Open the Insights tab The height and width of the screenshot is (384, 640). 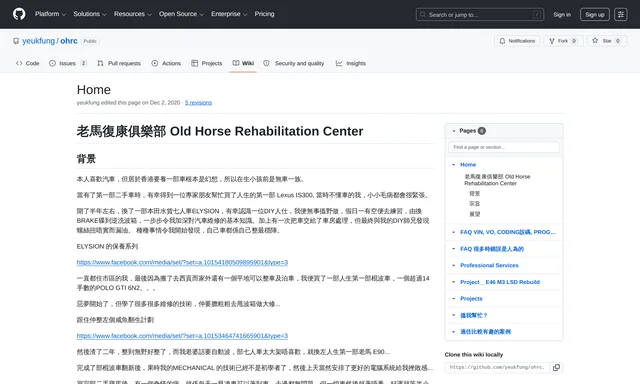pos(351,63)
